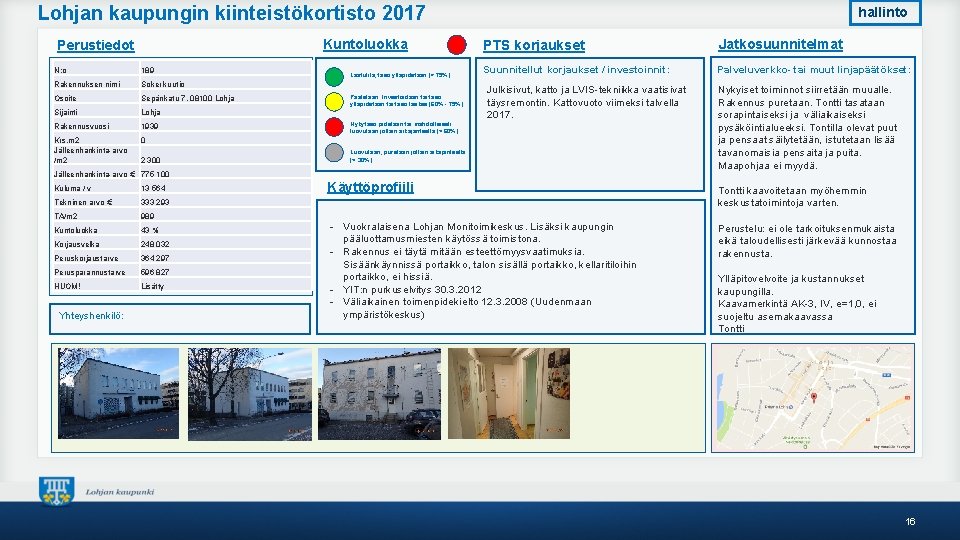Select the green condition class circle

coord(334,77)
